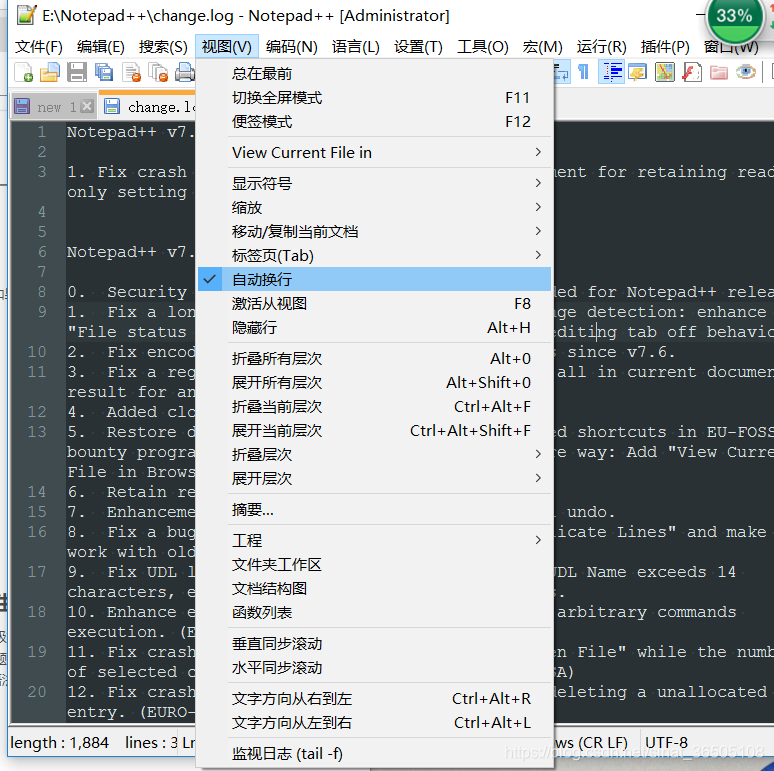Choose 展开当前层次 Ctrl+Alt+Shift+F
The height and width of the screenshot is (771, 774).
click(x=374, y=430)
